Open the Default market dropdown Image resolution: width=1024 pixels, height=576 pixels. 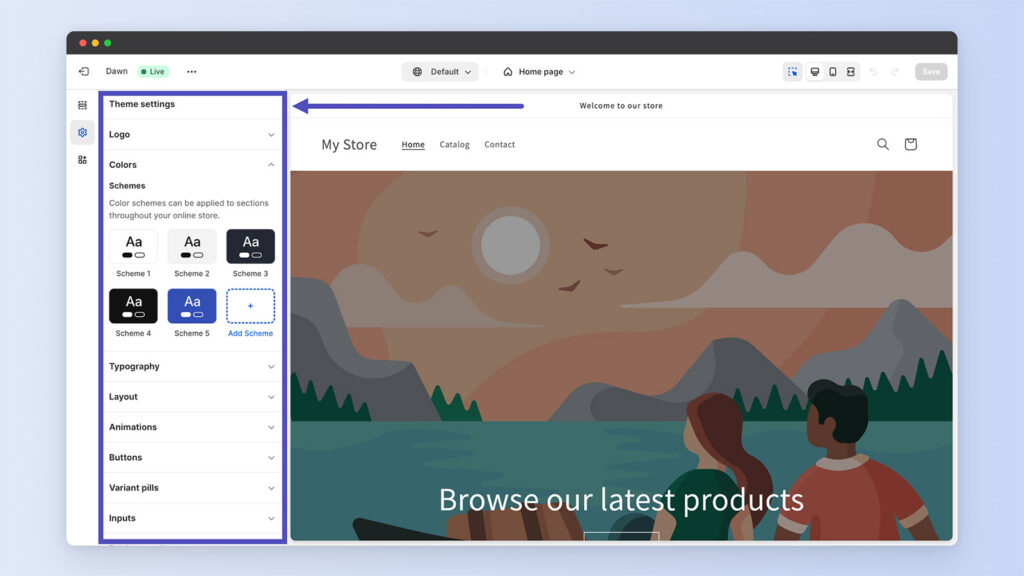tap(440, 72)
